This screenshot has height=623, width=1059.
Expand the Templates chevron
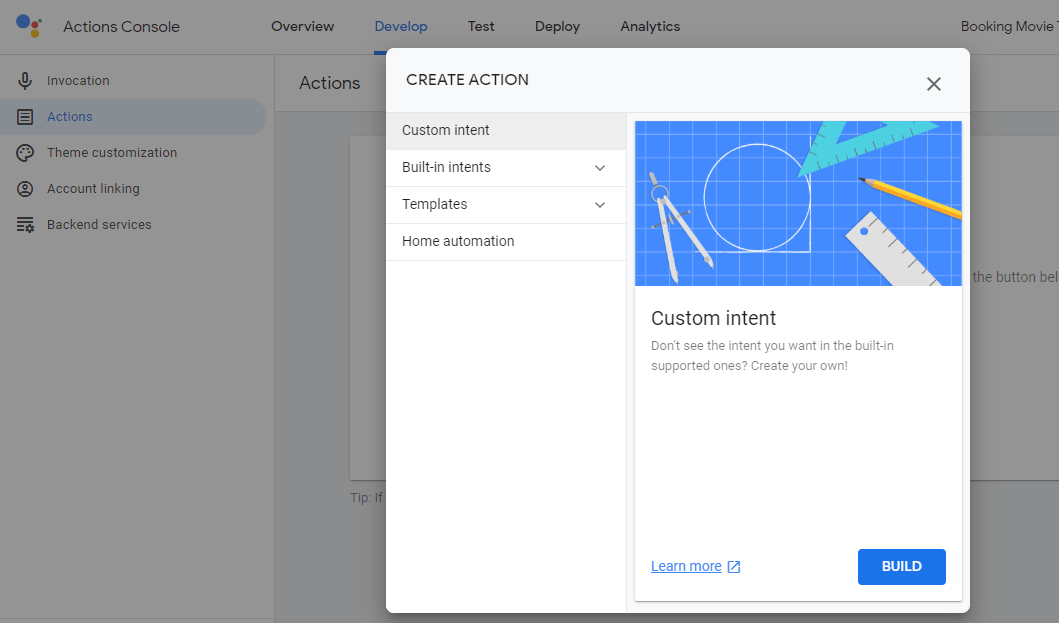click(600, 205)
